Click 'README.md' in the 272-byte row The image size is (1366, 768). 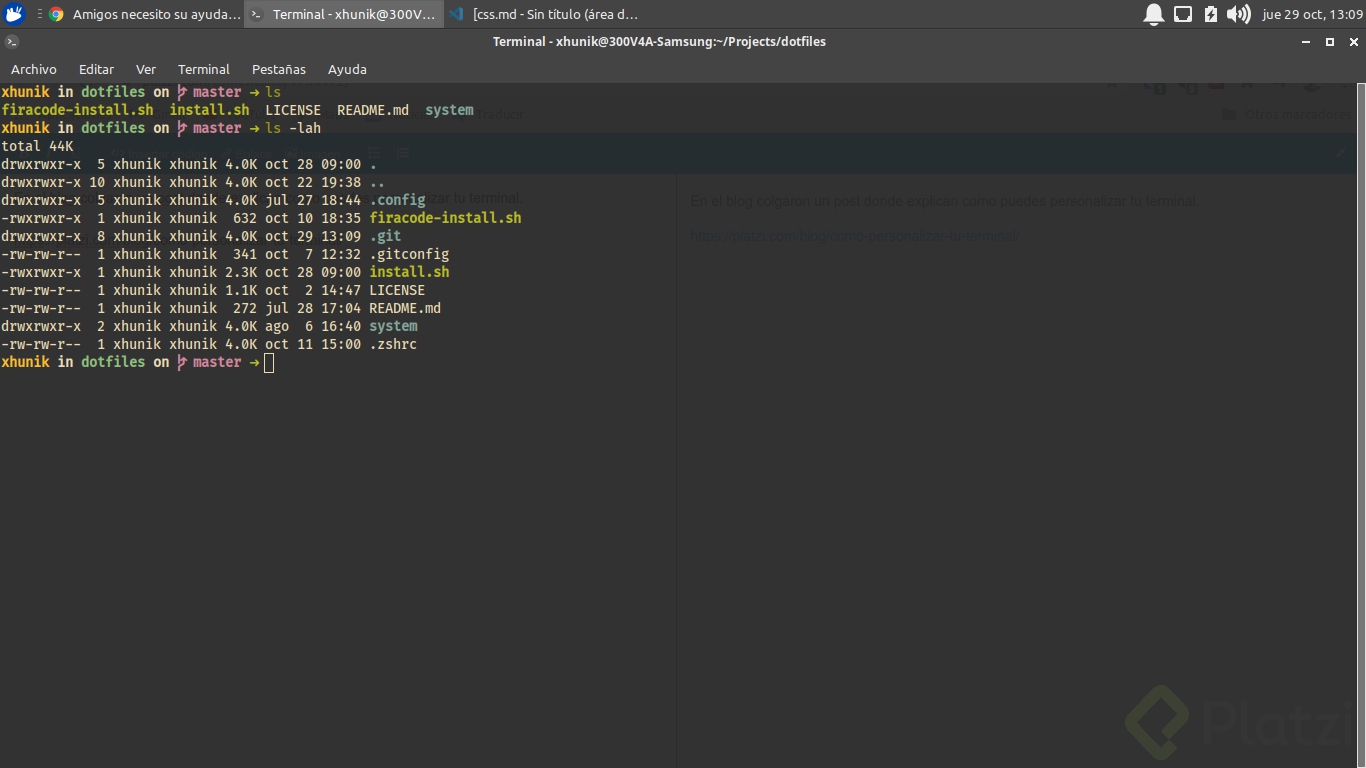point(405,308)
